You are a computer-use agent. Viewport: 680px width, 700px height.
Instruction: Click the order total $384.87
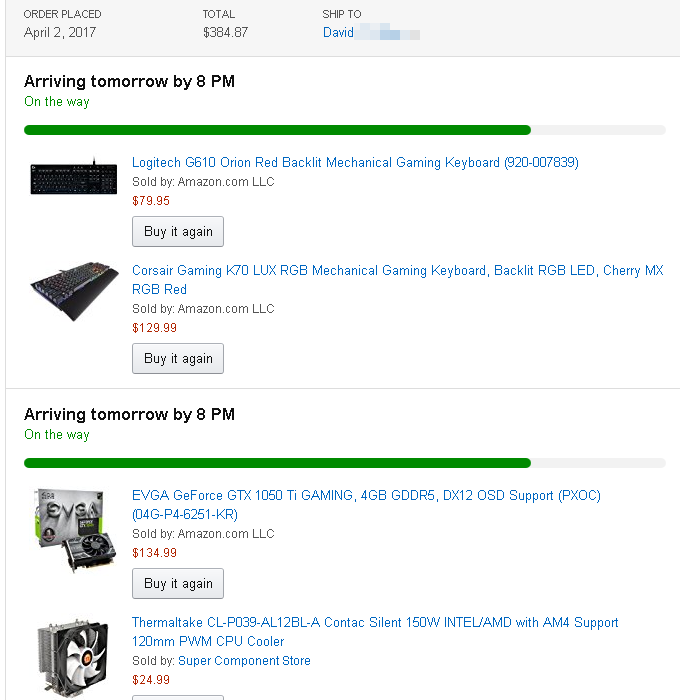pyautogui.click(x=225, y=33)
